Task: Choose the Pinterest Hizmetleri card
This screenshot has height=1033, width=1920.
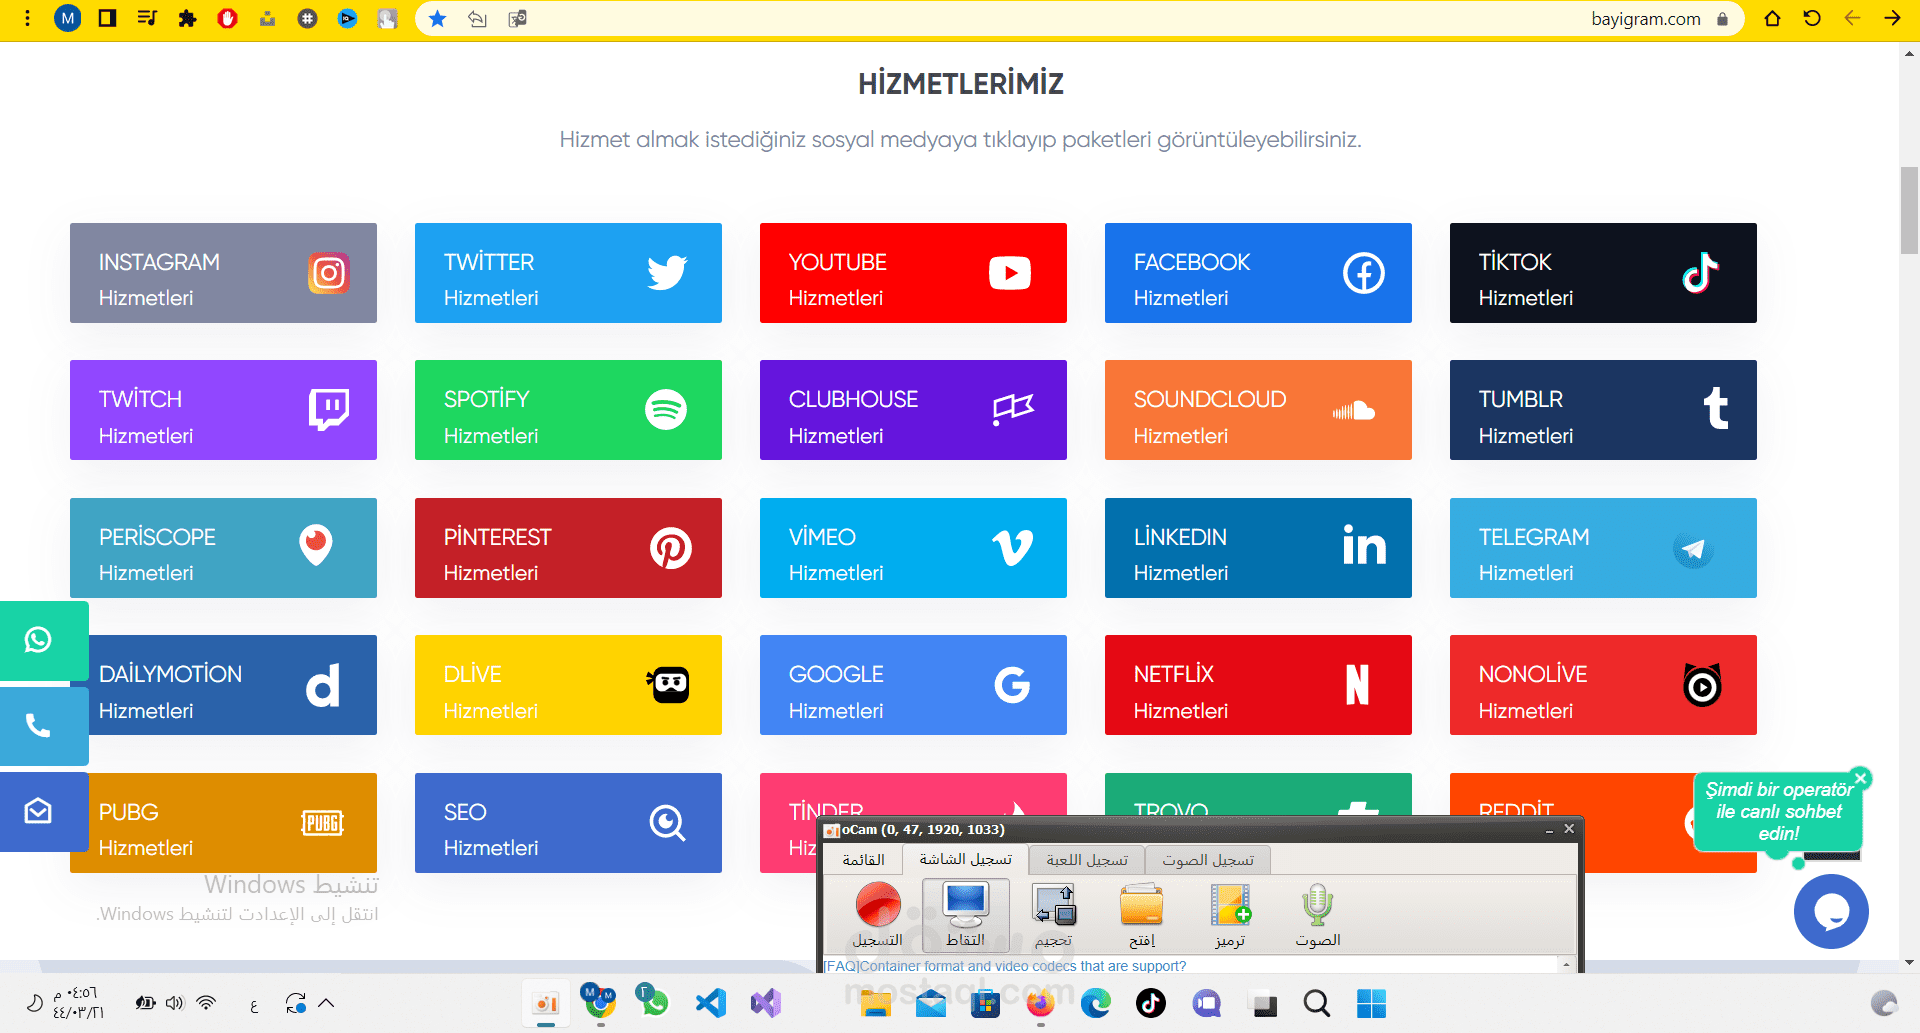Action: coord(568,548)
